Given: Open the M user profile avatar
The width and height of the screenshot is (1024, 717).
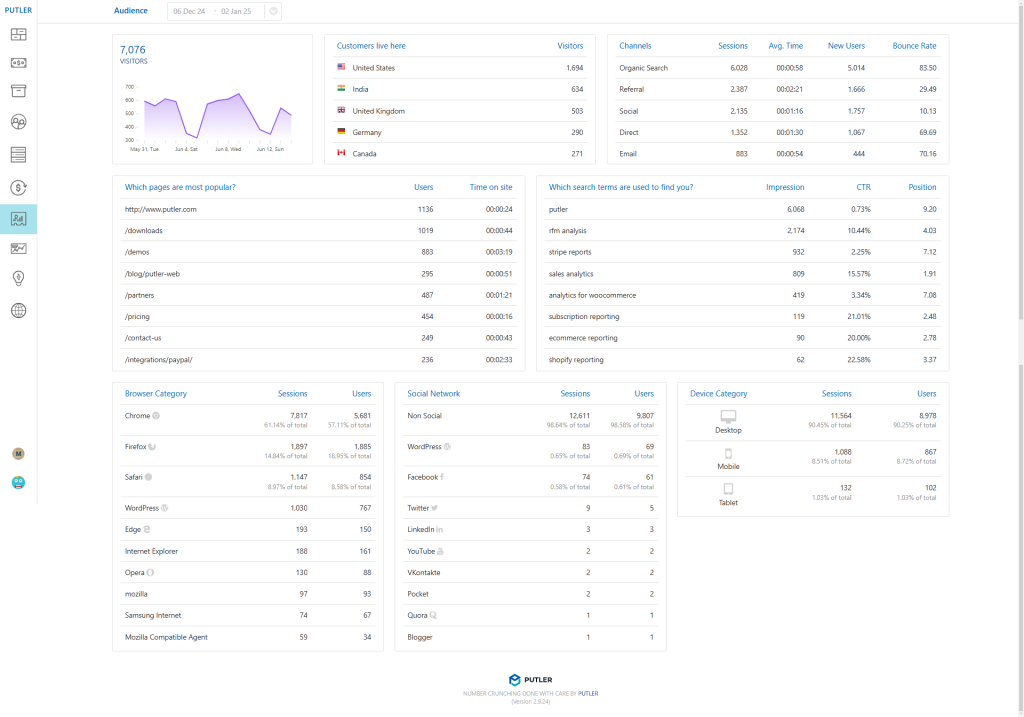Looking at the screenshot, I should (x=18, y=453).
